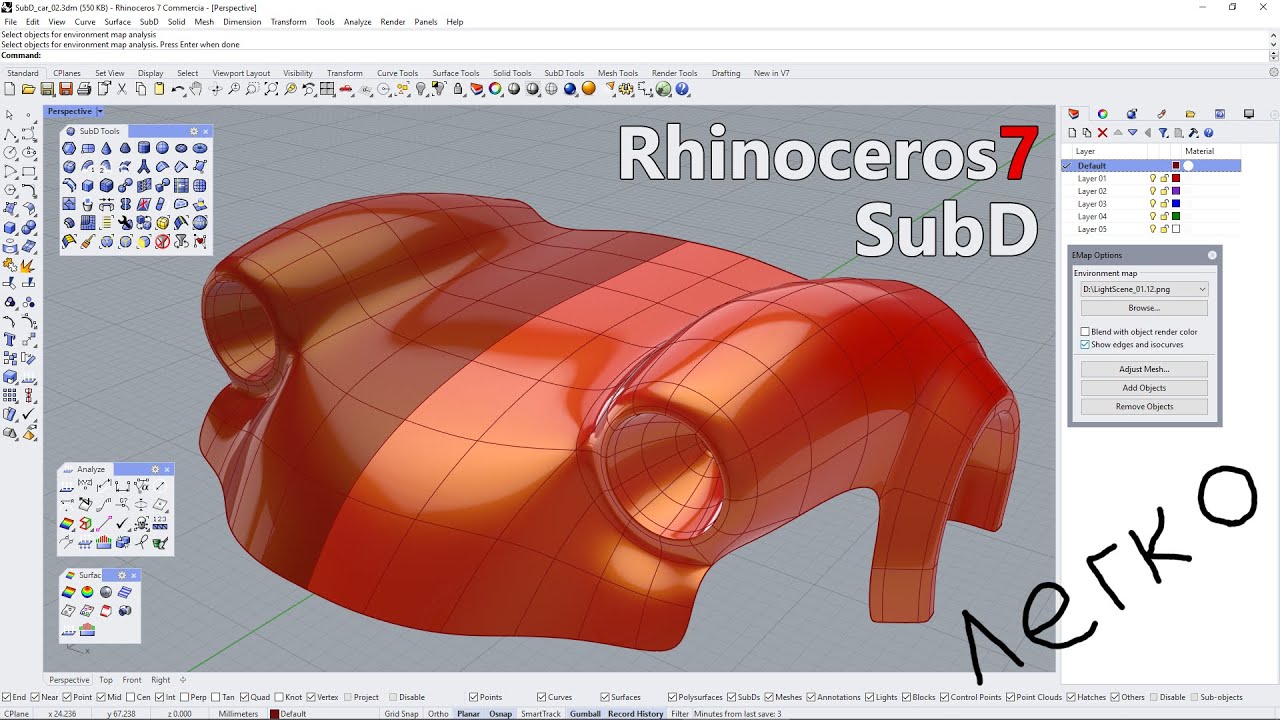Screen dimensions: 1280x720
Task: Click the New Layer icon in Layers panel
Action: tap(1072, 132)
